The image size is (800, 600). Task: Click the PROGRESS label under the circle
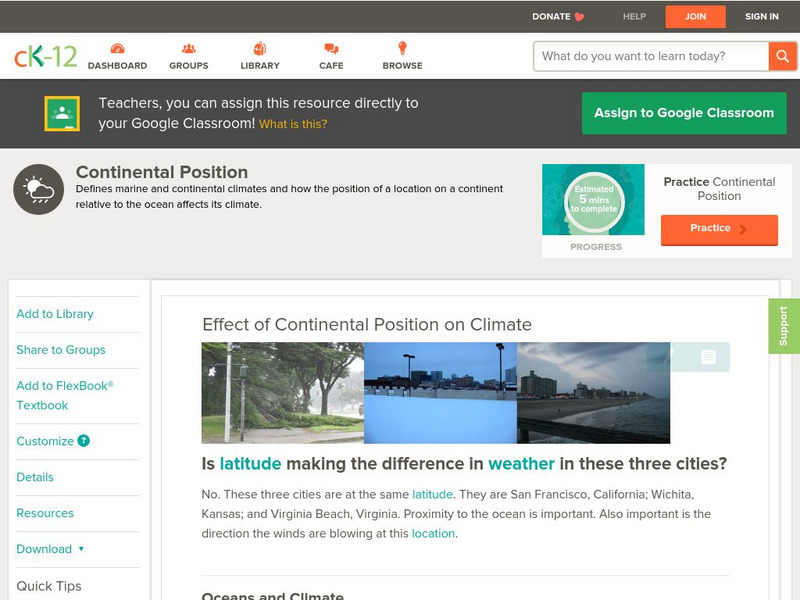596,247
